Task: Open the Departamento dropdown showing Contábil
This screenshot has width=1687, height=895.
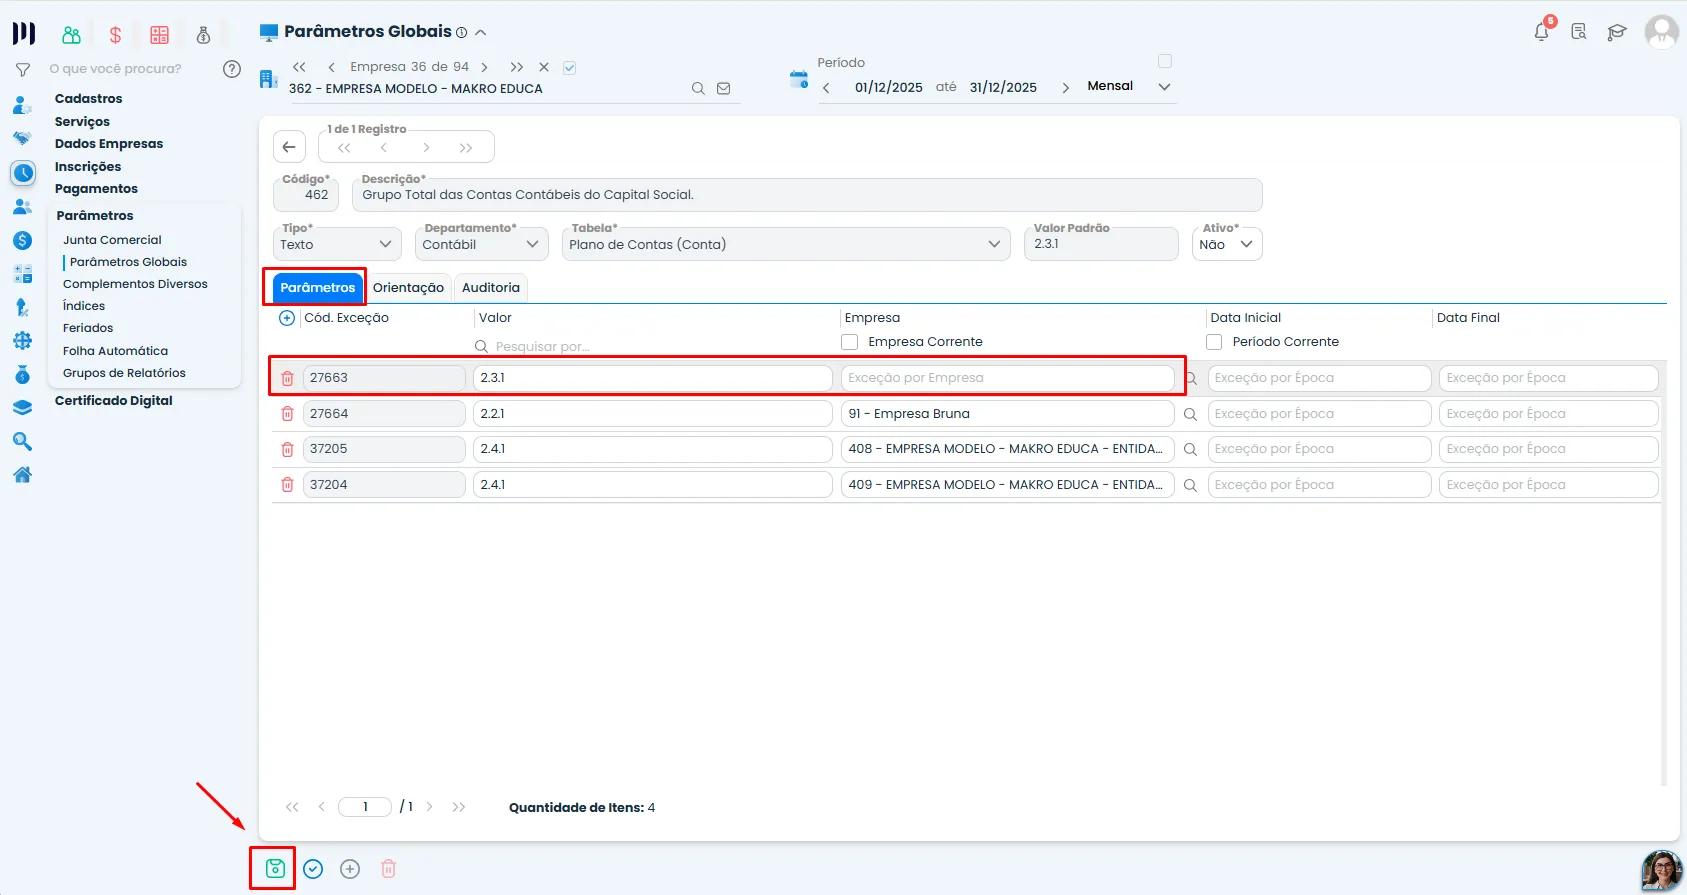Action: 482,244
